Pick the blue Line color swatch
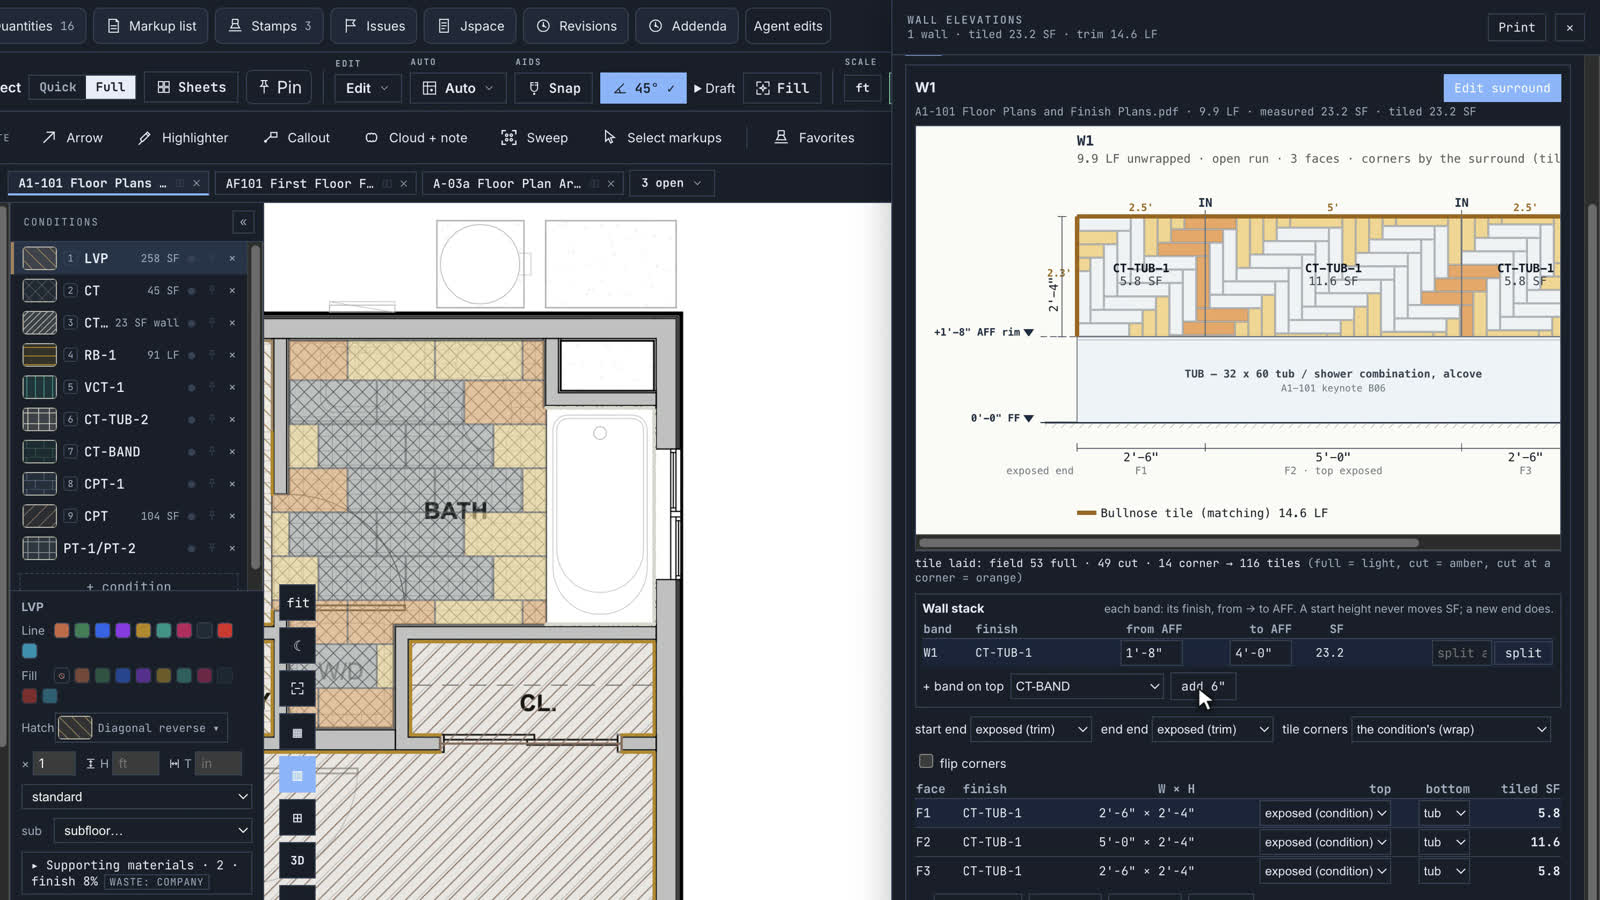 pyautogui.click(x=102, y=630)
